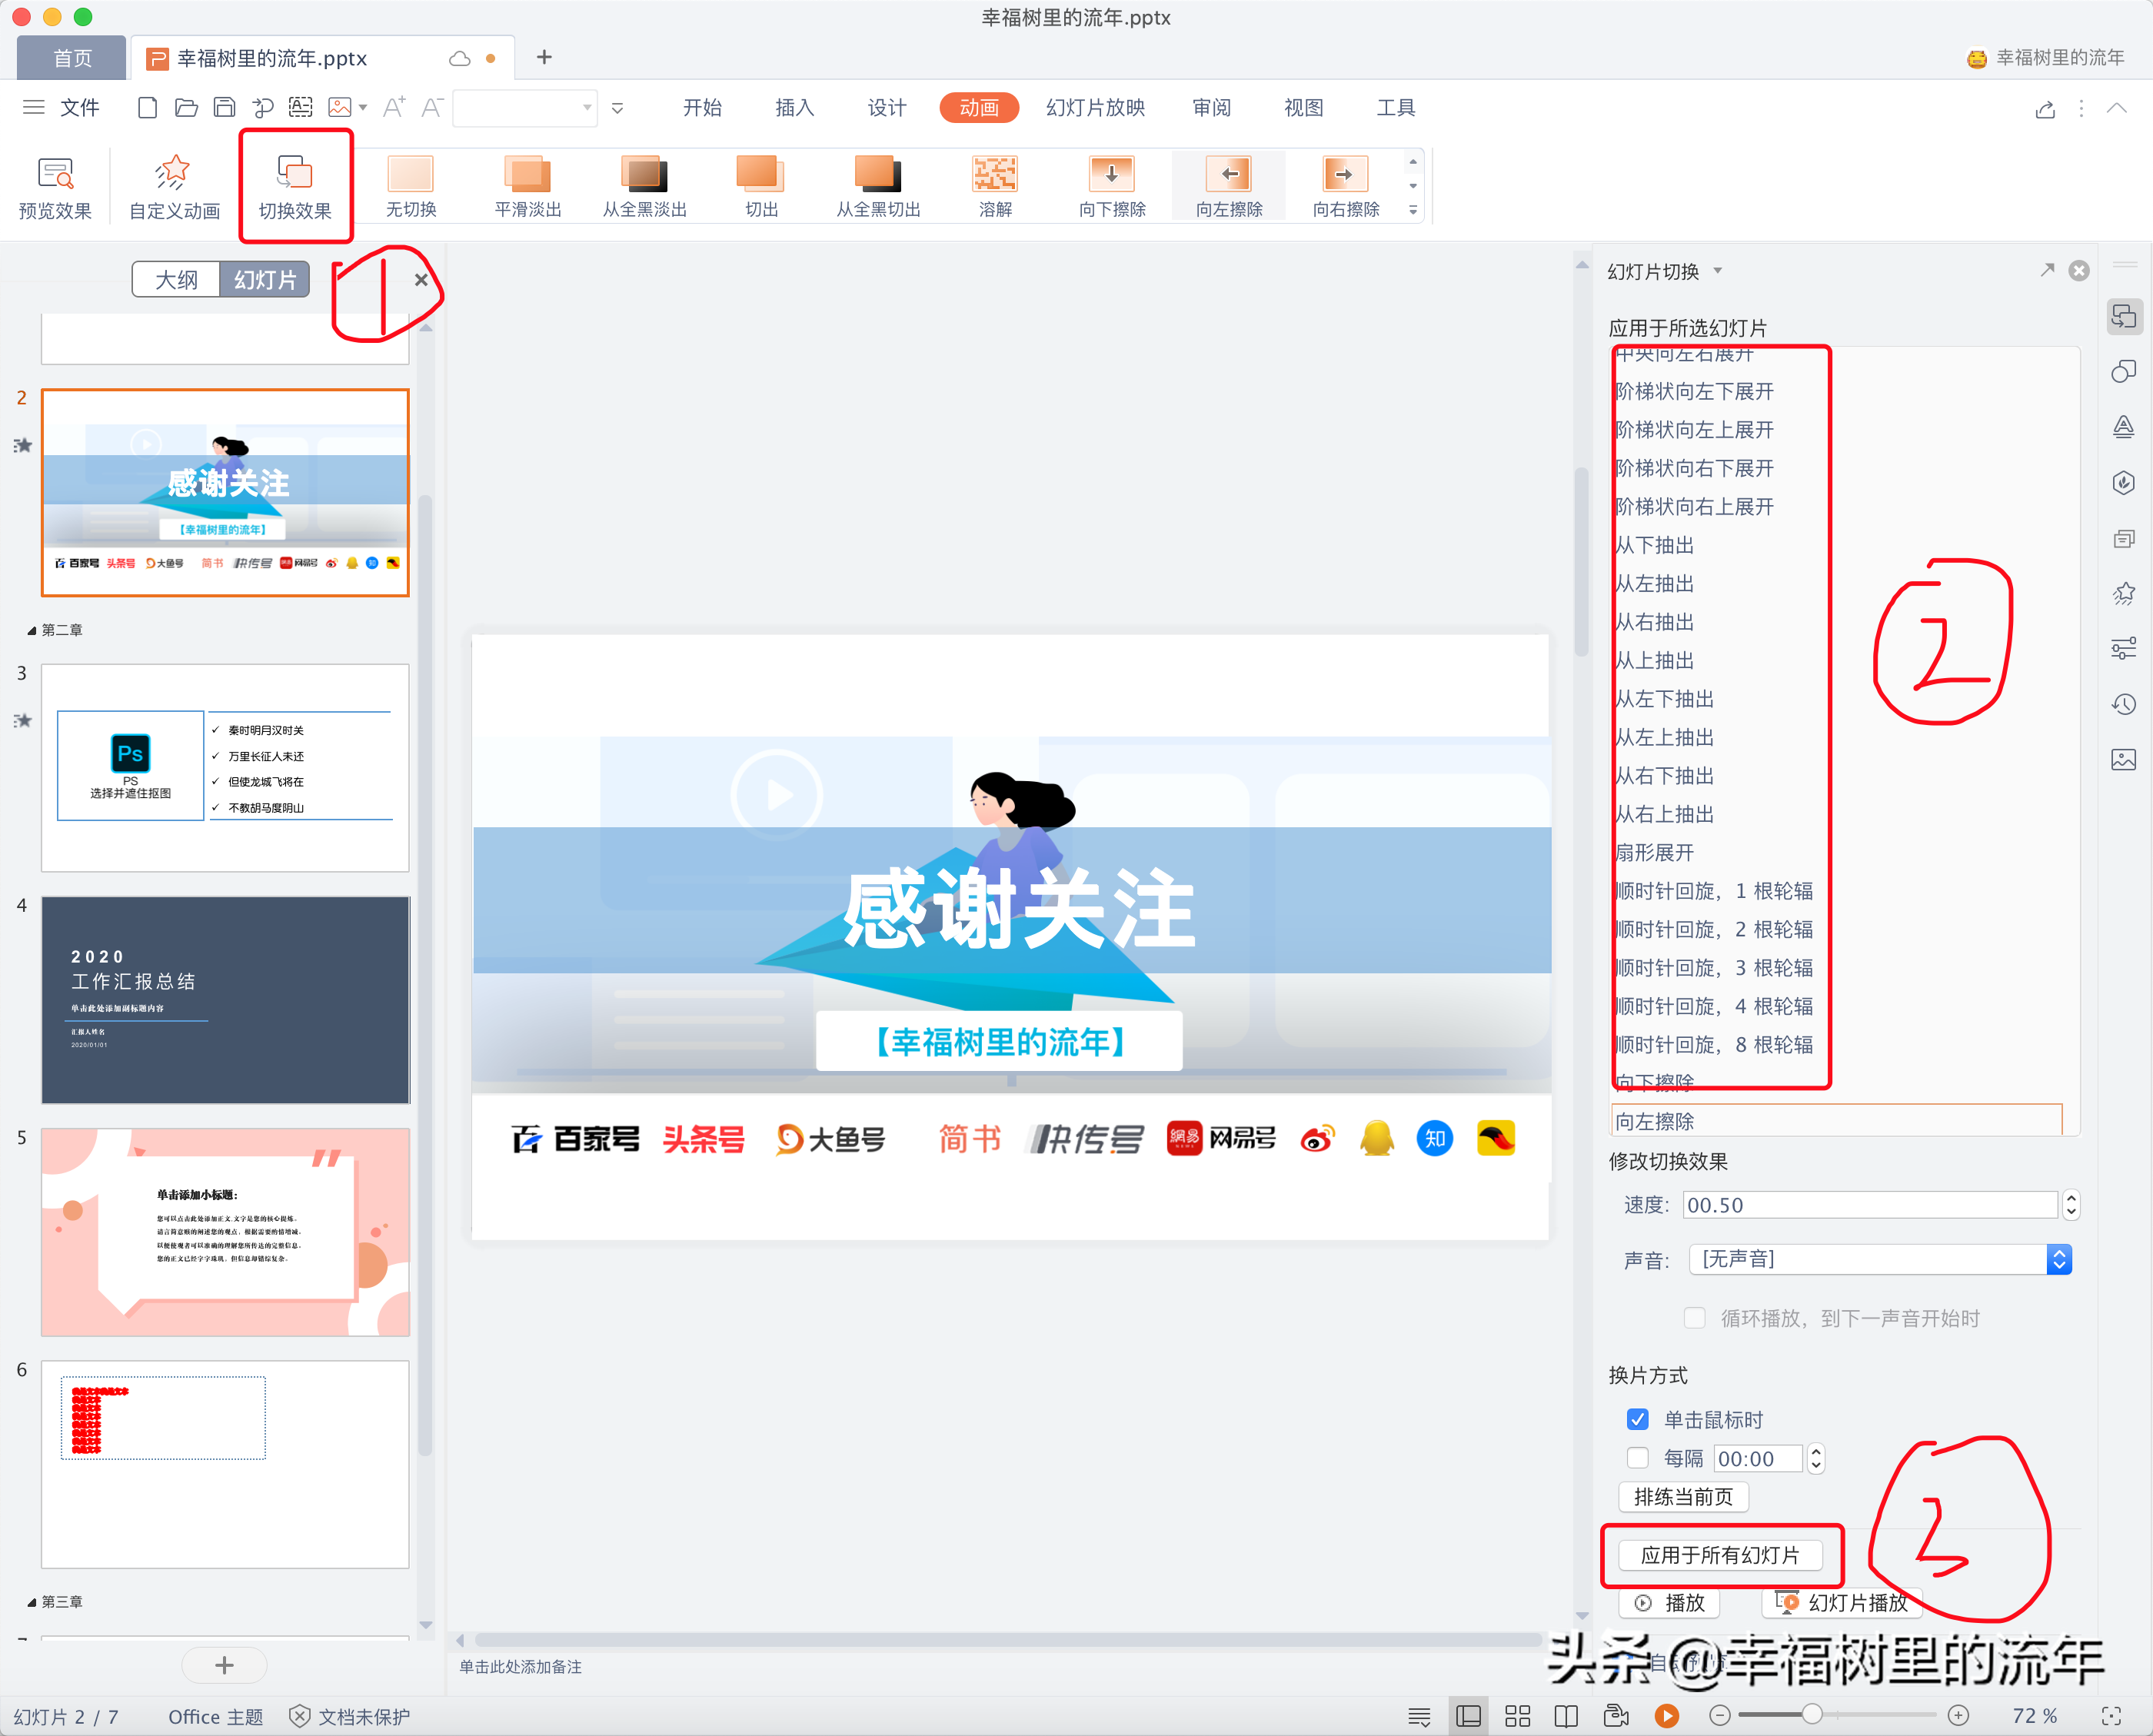Expand the 幻灯片切换 panel title dropdown
Image resolution: width=2153 pixels, height=1736 pixels.
(1718, 271)
